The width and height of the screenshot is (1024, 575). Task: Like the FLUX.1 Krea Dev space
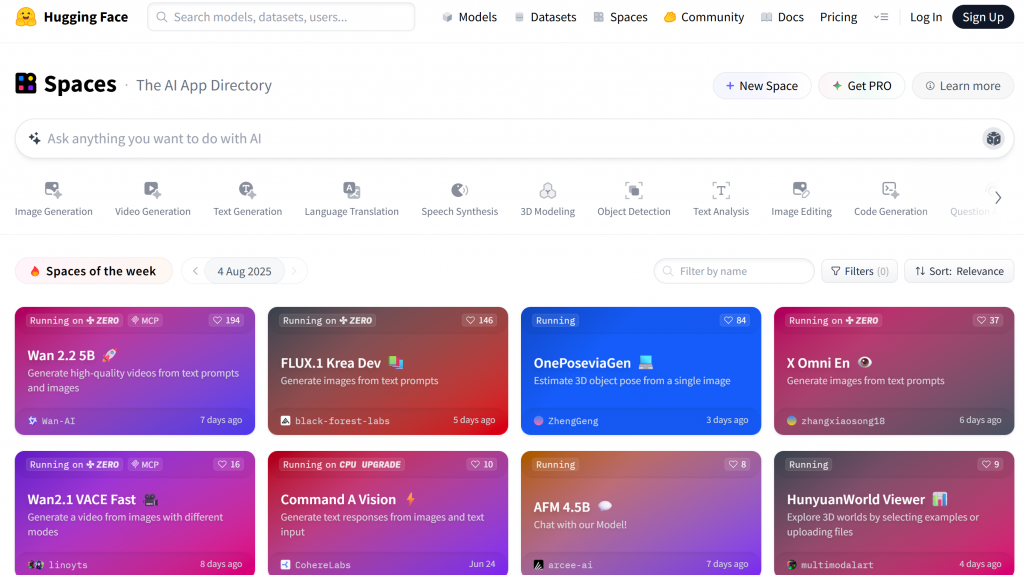pos(479,320)
